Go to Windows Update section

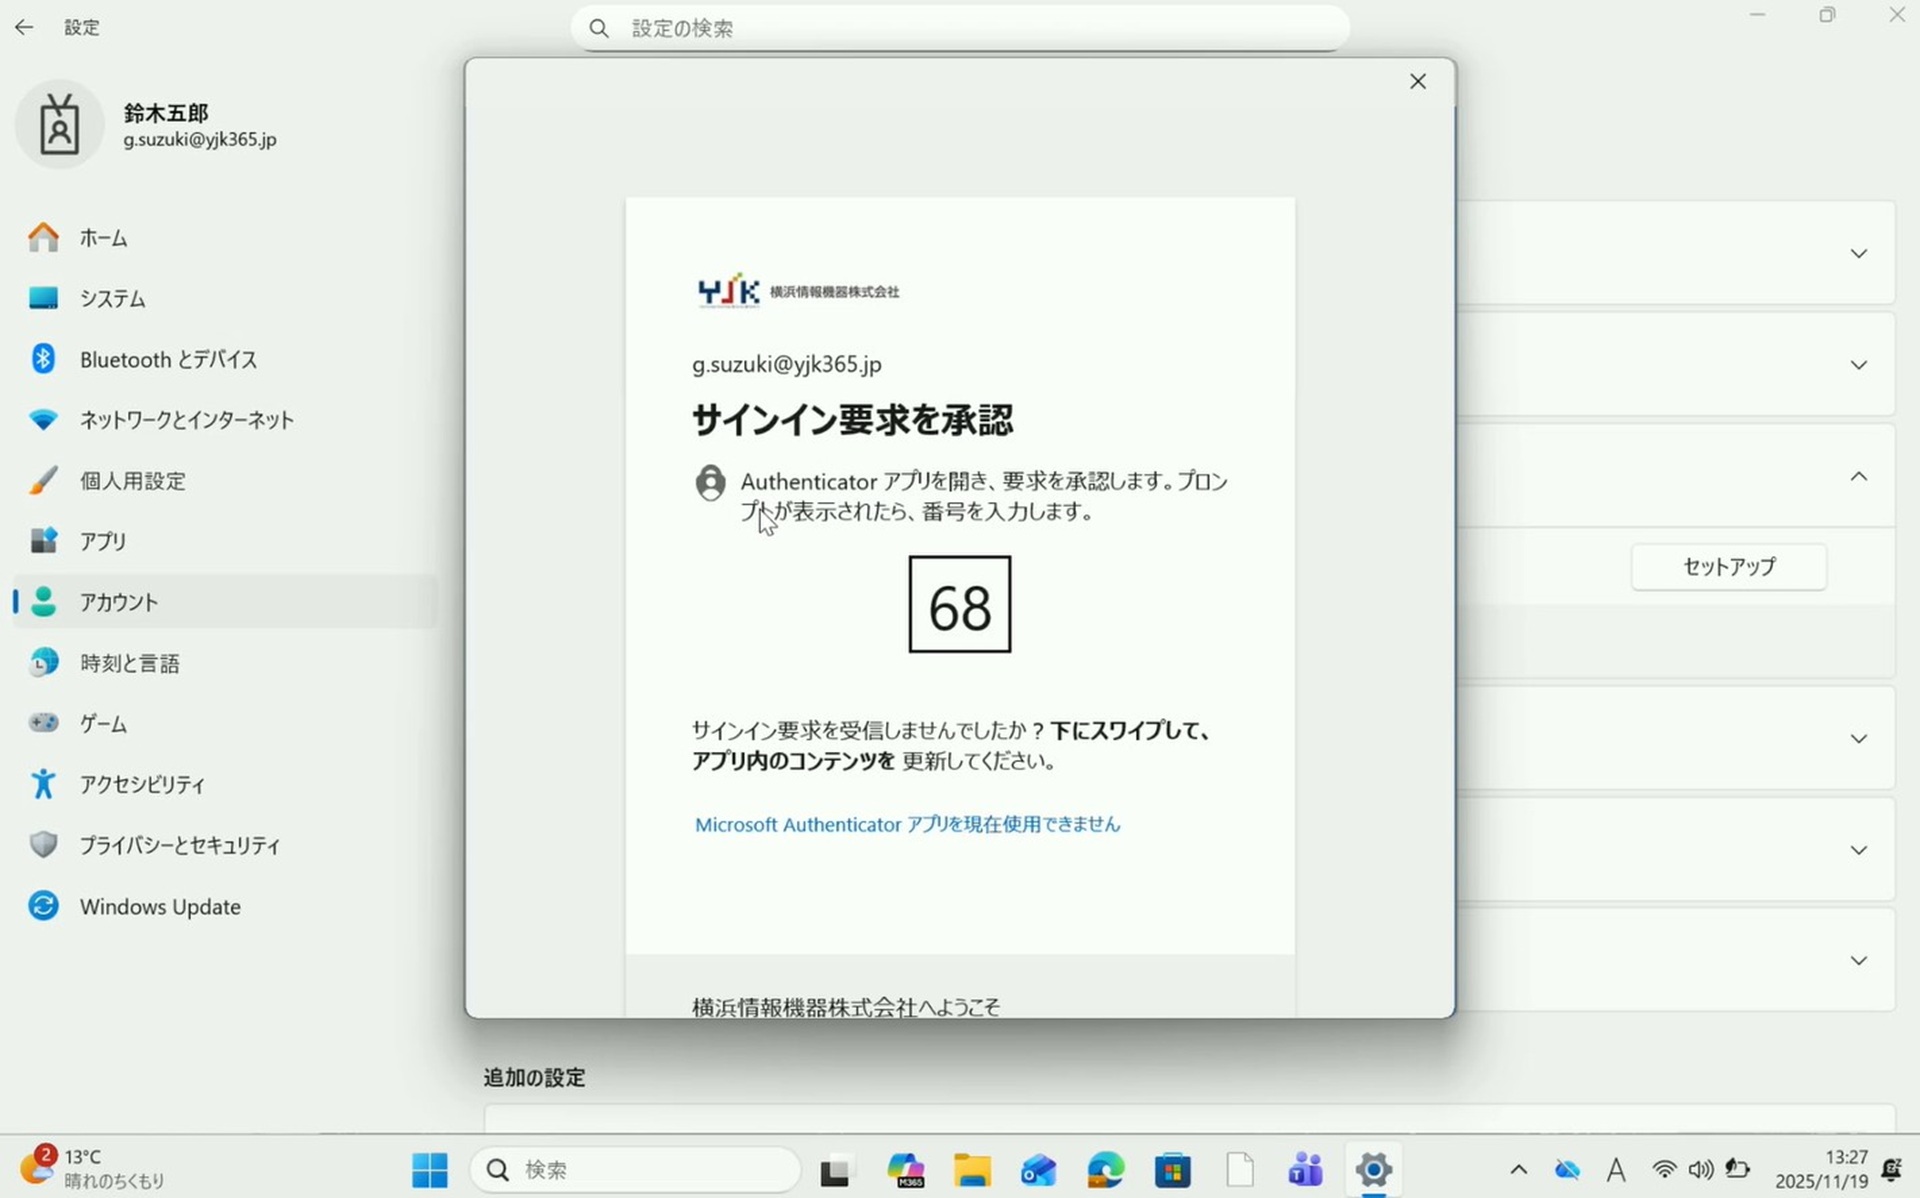pos(160,907)
